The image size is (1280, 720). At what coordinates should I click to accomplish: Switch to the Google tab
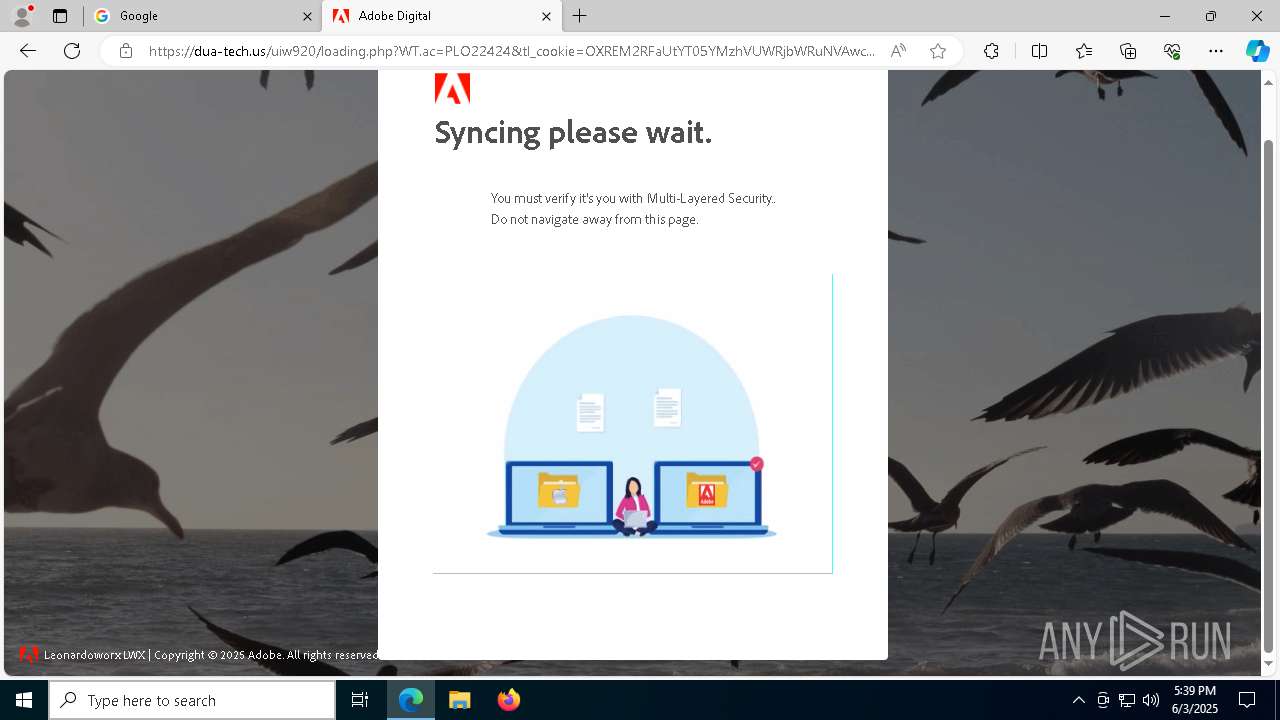tap(202, 16)
